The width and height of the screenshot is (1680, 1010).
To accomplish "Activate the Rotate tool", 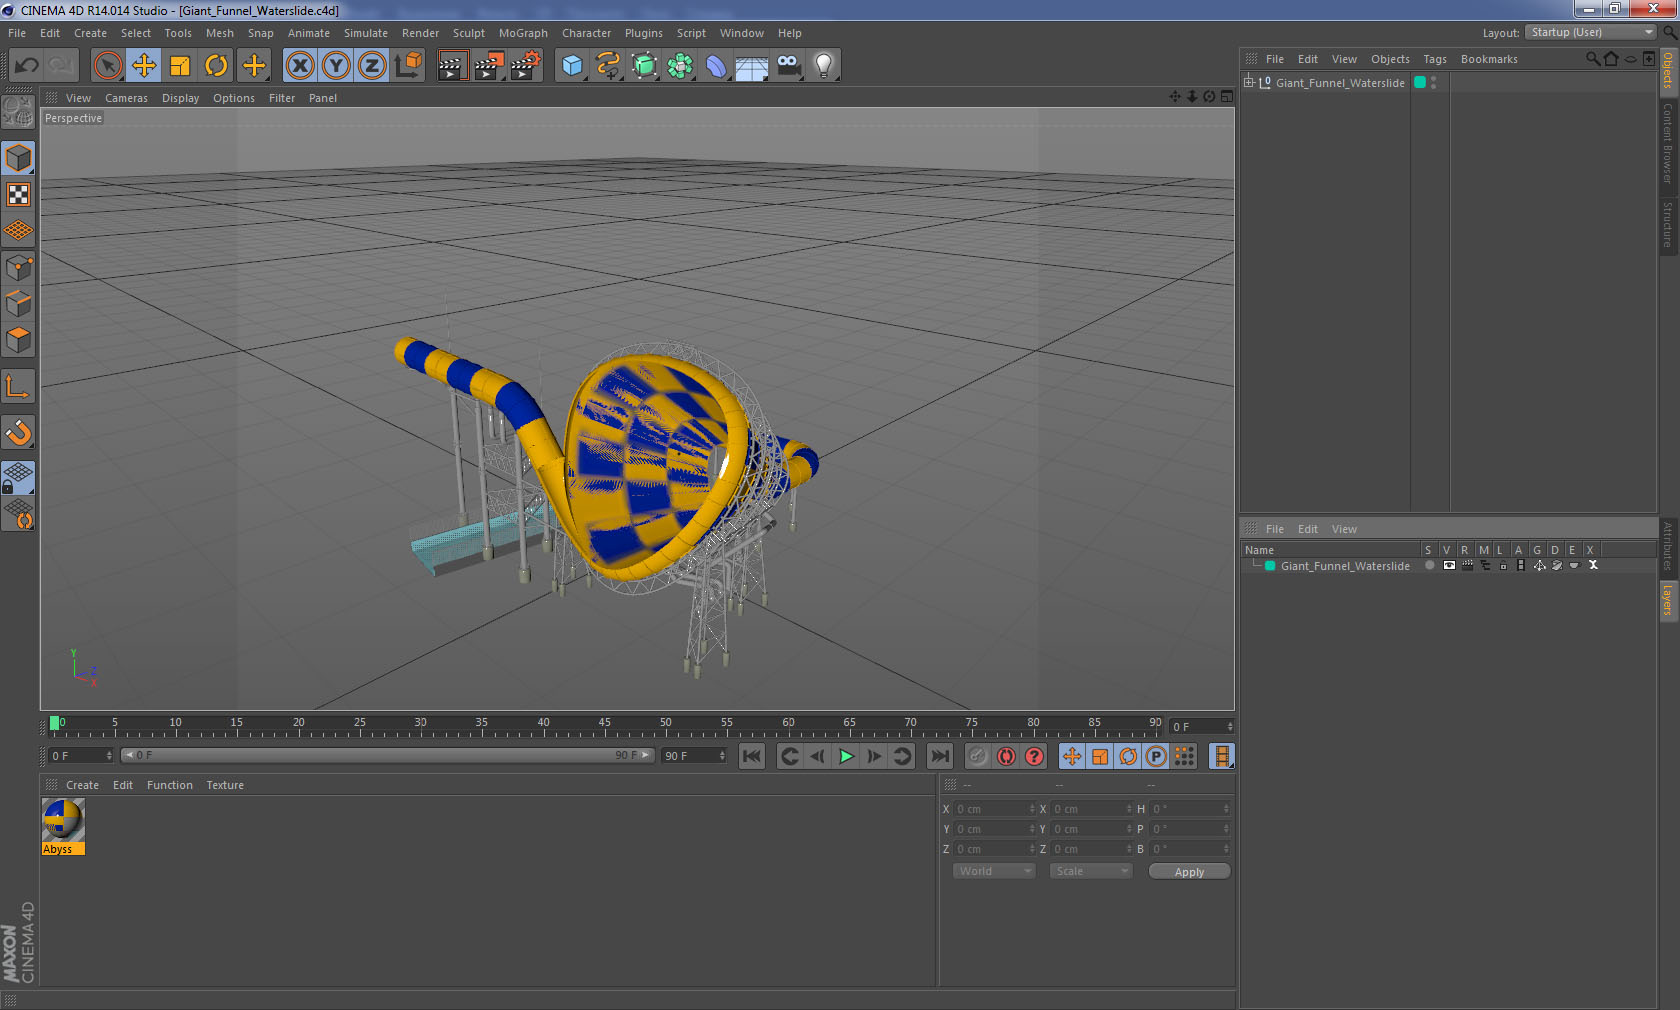I will pyautogui.click(x=216, y=66).
